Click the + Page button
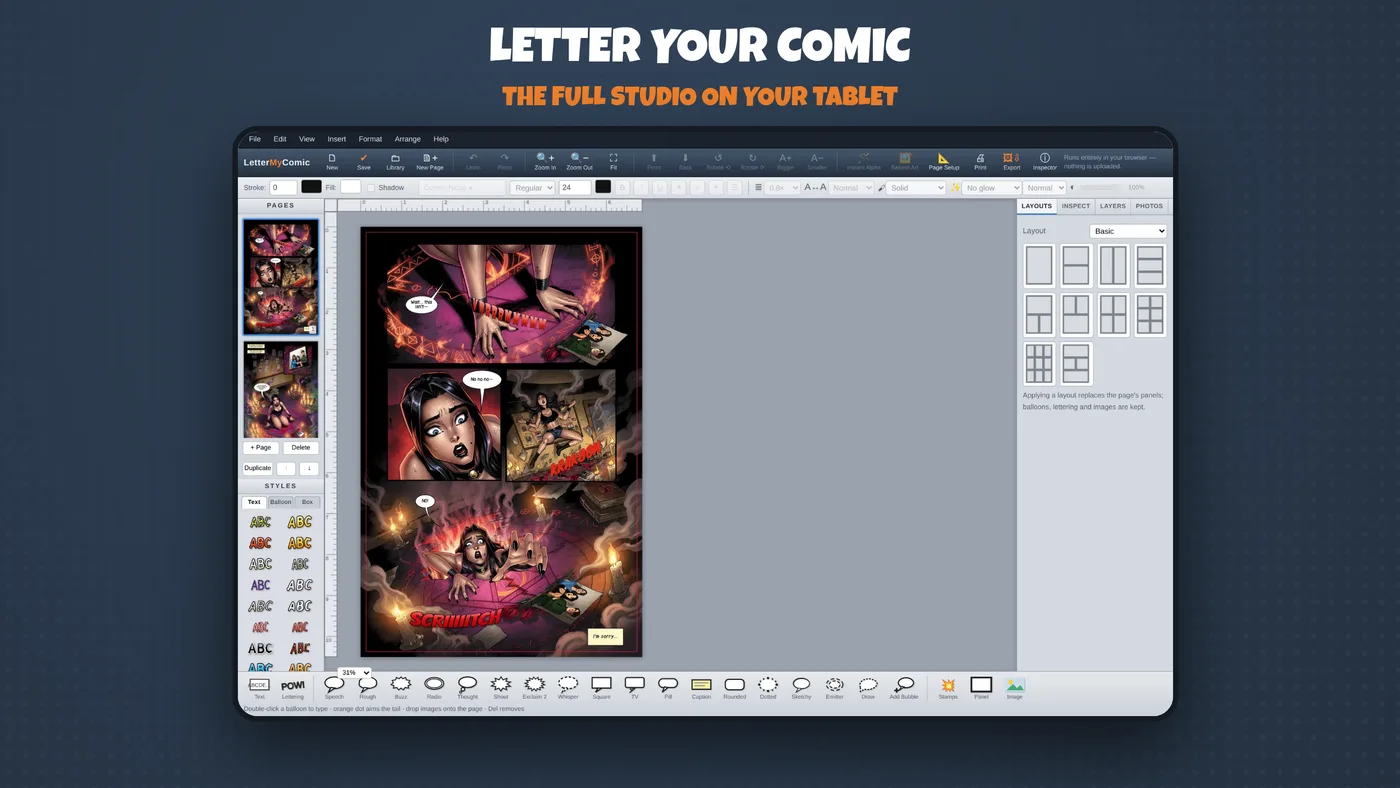The image size is (1400, 788). click(x=260, y=448)
